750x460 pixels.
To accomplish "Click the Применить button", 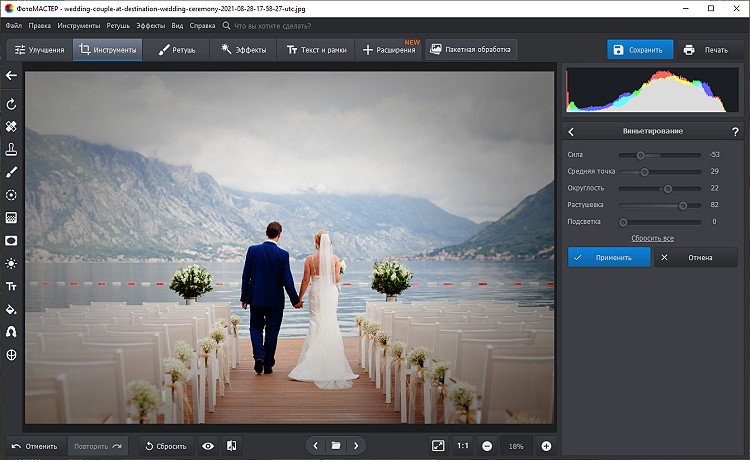I will click(608, 257).
